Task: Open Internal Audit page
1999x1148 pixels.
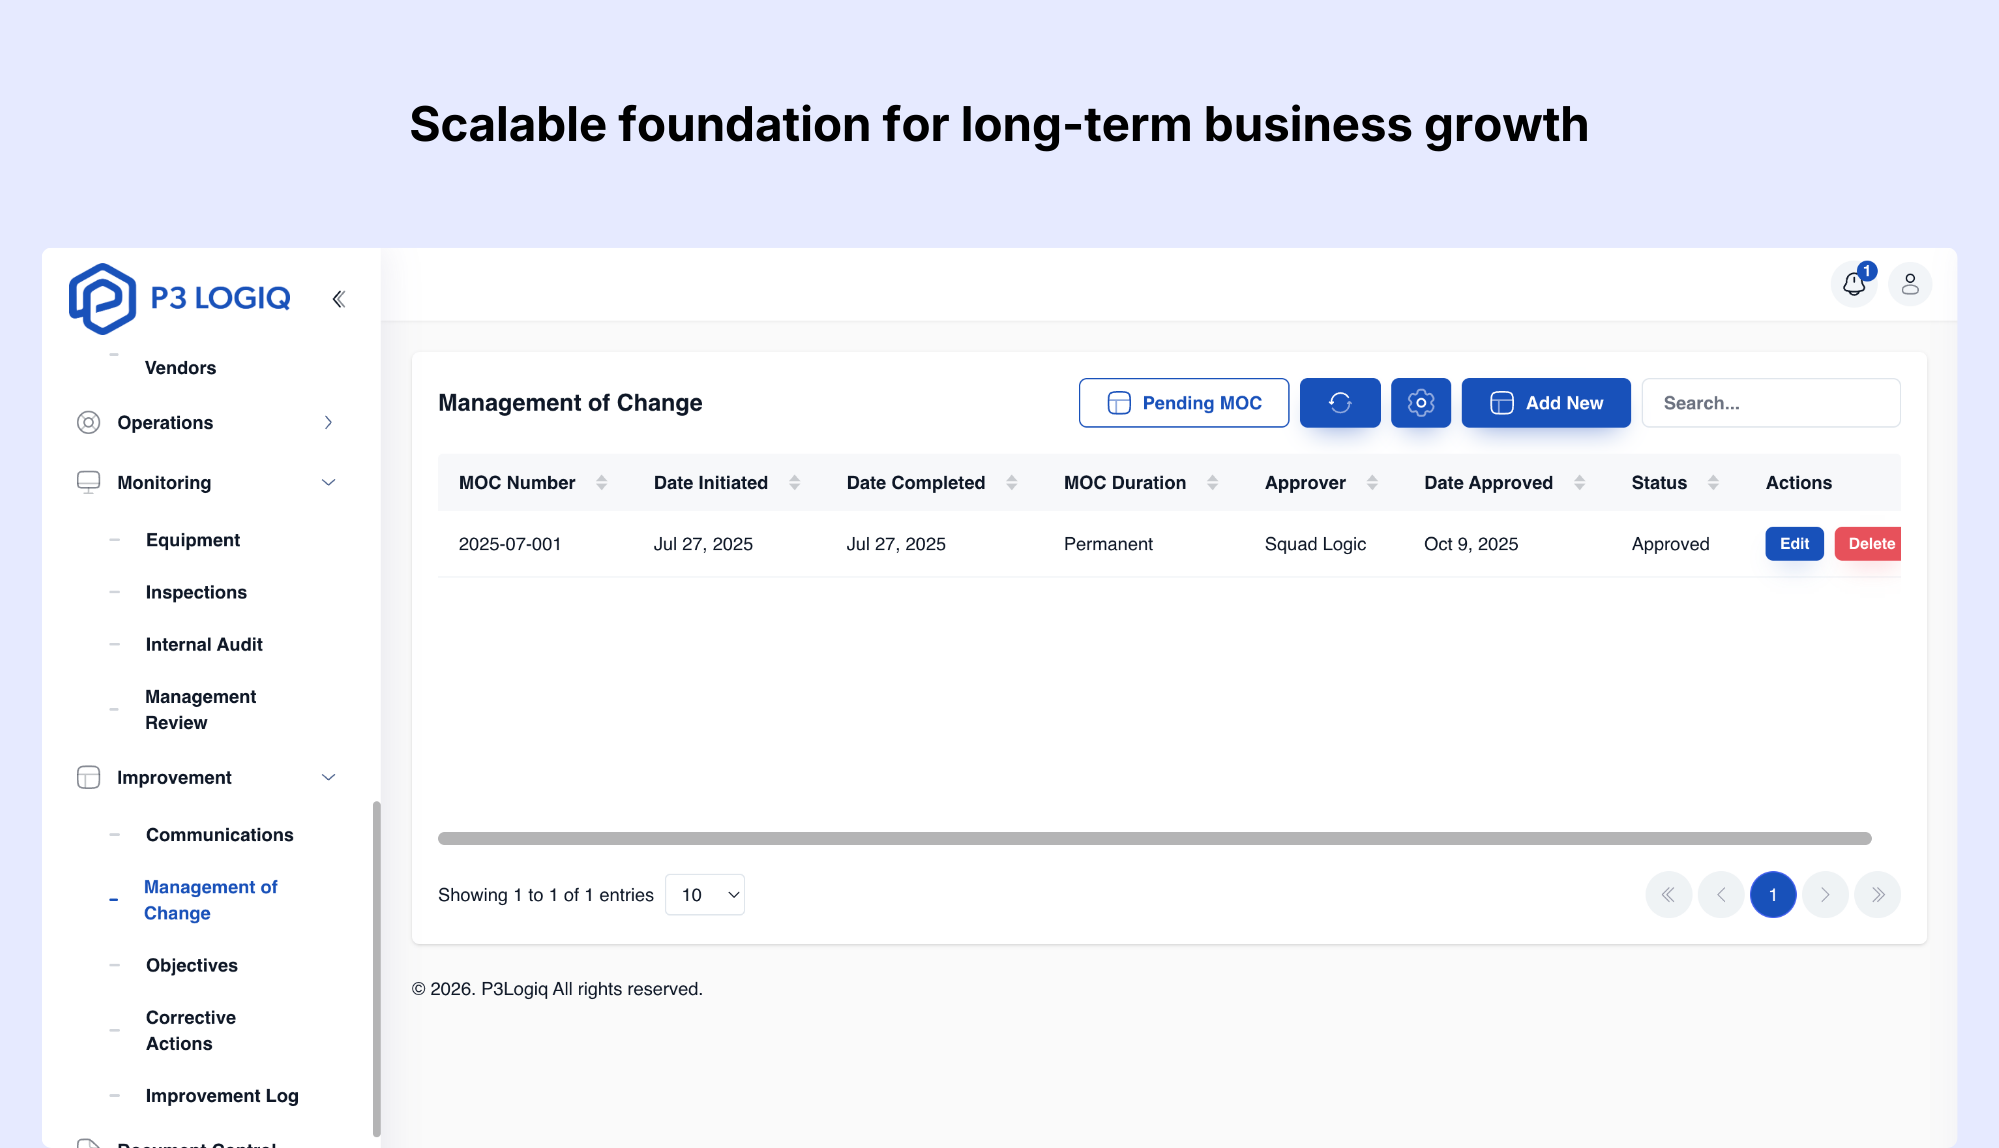Action: tap(204, 645)
